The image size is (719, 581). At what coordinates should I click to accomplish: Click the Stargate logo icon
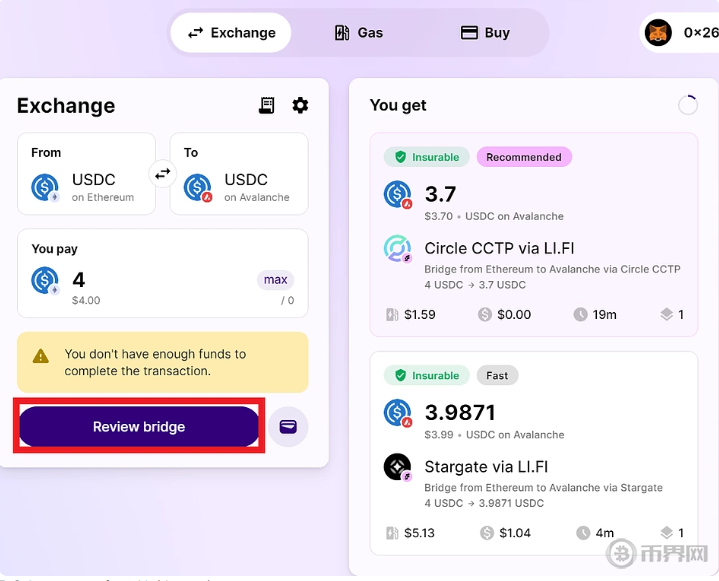(x=398, y=467)
